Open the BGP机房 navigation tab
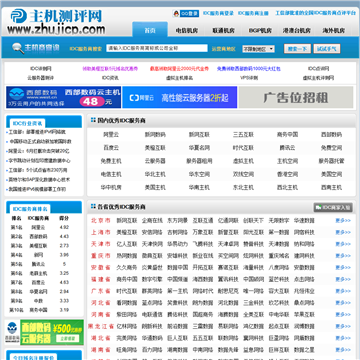Image resolution: width=360 pixels, height=360 pixels. pos(260,30)
